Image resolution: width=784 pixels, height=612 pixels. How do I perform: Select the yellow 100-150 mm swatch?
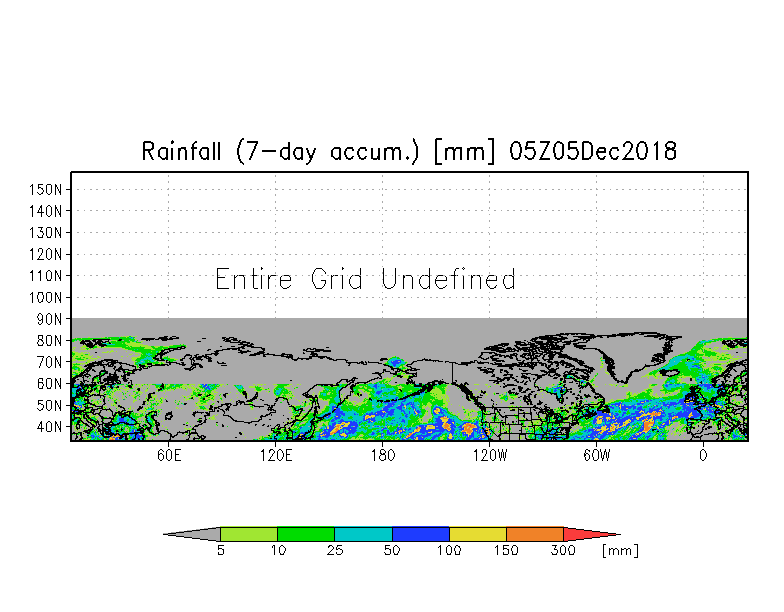click(478, 534)
